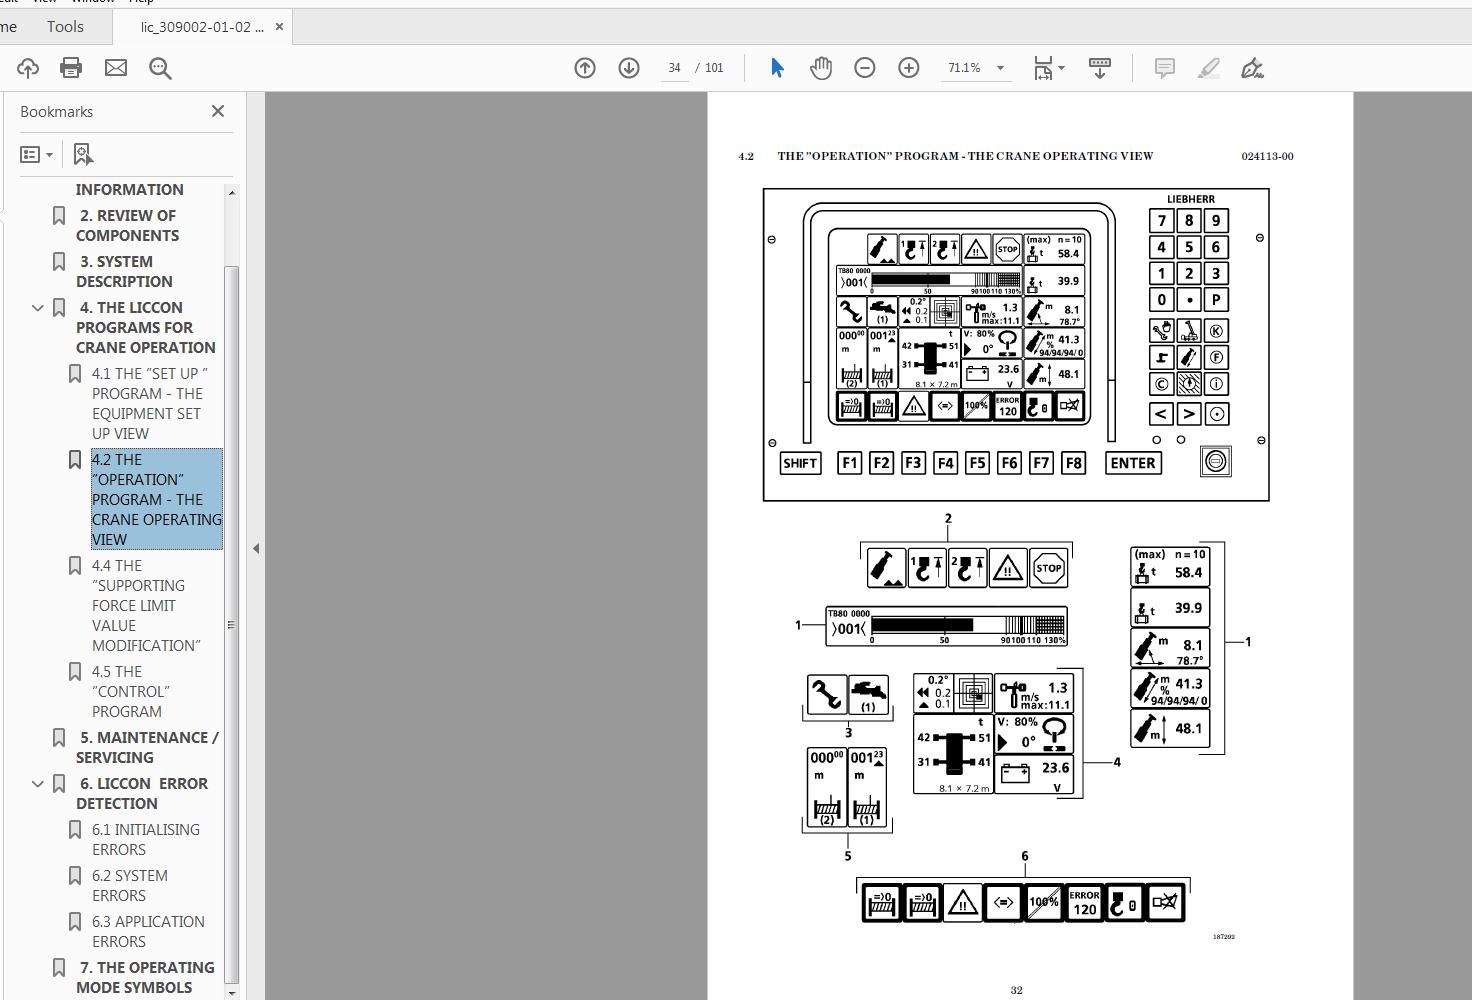Select the pointer selection tool
This screenshot has height=1000, width=1472.
coord(776,68)
